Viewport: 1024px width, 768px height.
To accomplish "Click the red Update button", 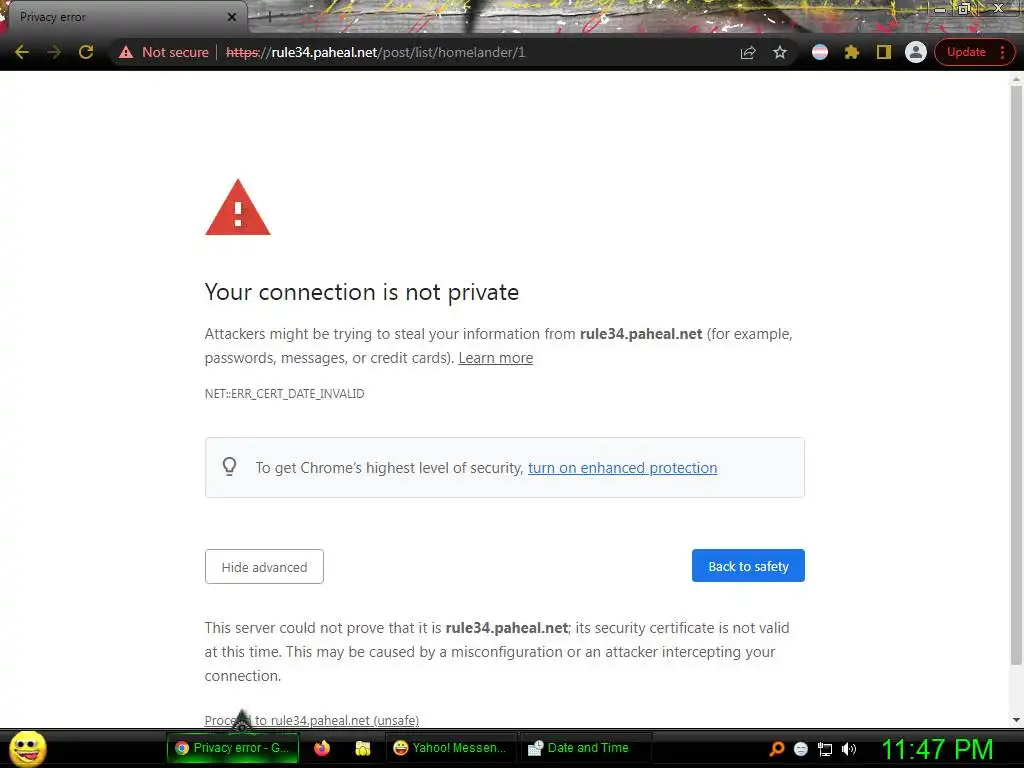I will pos(966,52).
